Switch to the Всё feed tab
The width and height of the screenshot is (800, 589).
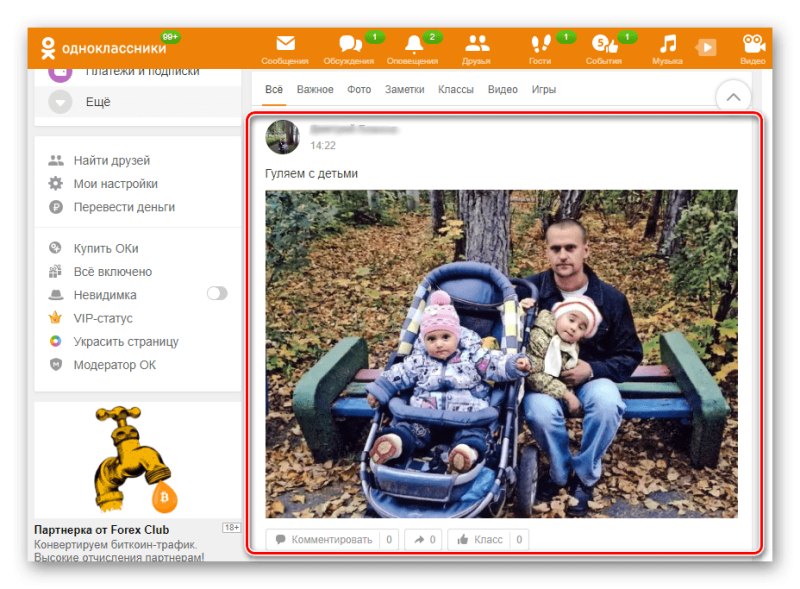[x=274, y=89]
